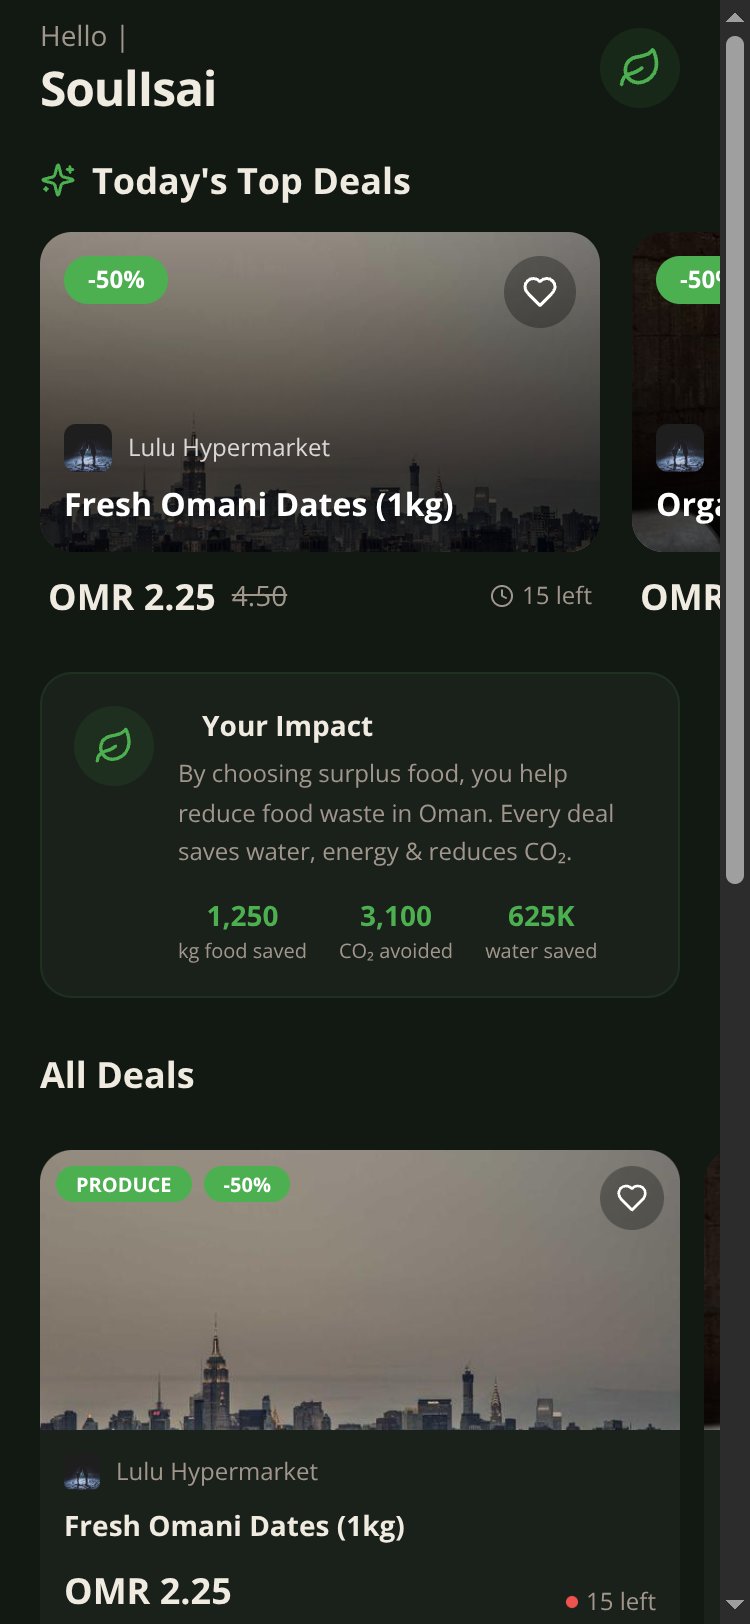The height and width of the screenshot is (1624, 750).
Task: Favorite the All Deals dates card with heart
Action: (632, 1198)
